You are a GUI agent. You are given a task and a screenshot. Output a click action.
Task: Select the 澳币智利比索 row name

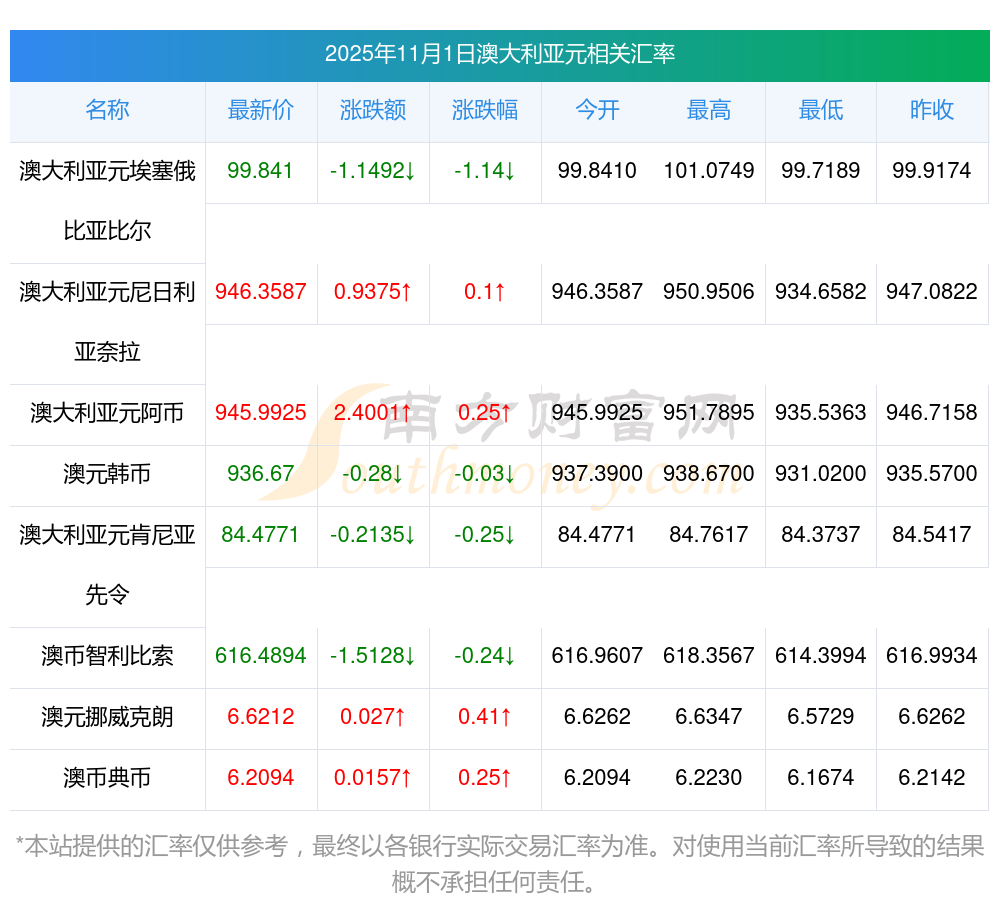107,656
